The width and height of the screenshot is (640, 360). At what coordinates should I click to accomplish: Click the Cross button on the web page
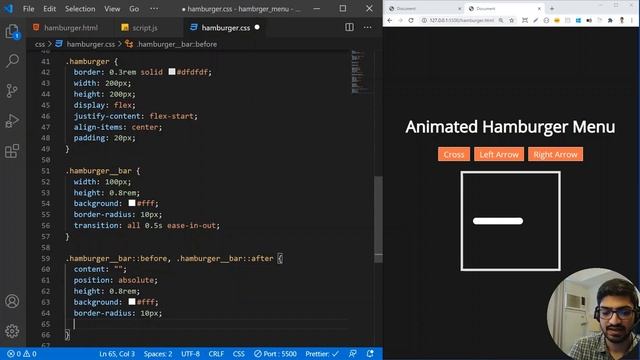[454, 154]
